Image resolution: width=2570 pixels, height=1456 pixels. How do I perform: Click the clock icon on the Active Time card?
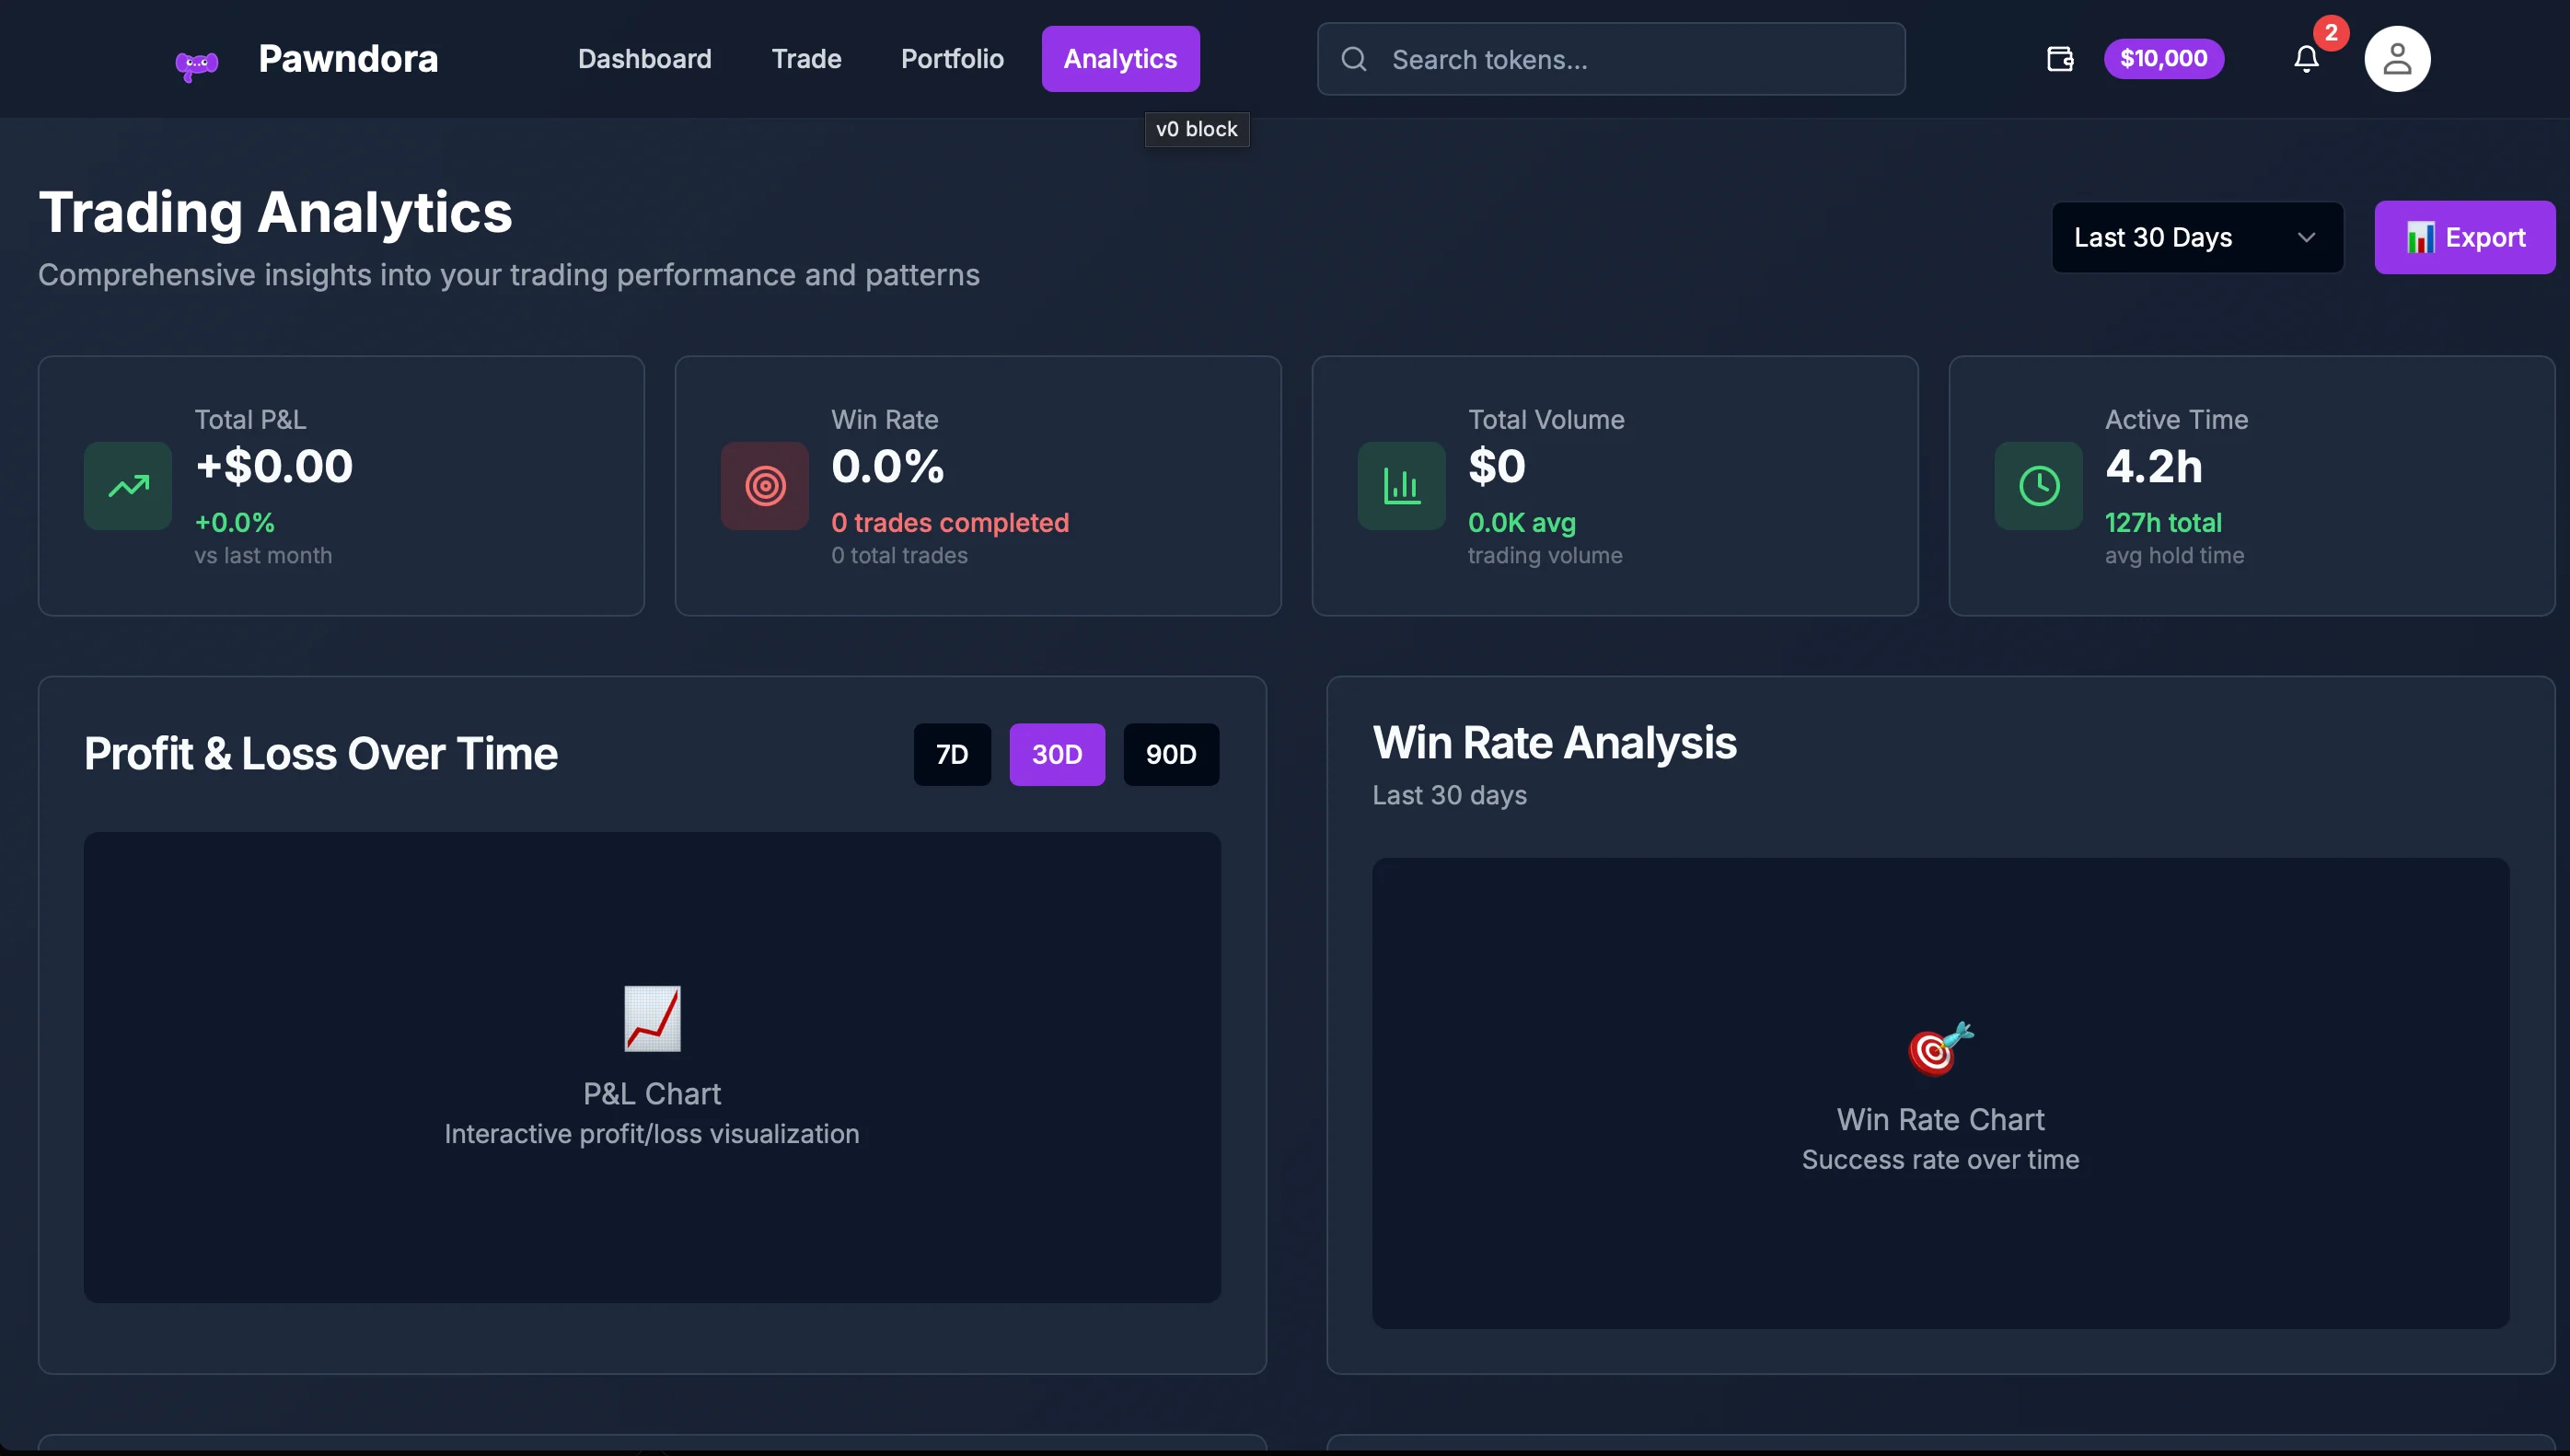click(2038, 485)
